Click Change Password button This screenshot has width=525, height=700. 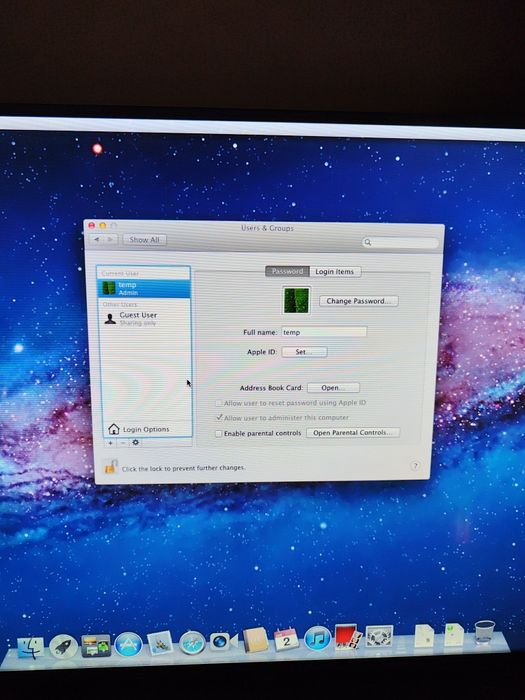tap(358, 301)
